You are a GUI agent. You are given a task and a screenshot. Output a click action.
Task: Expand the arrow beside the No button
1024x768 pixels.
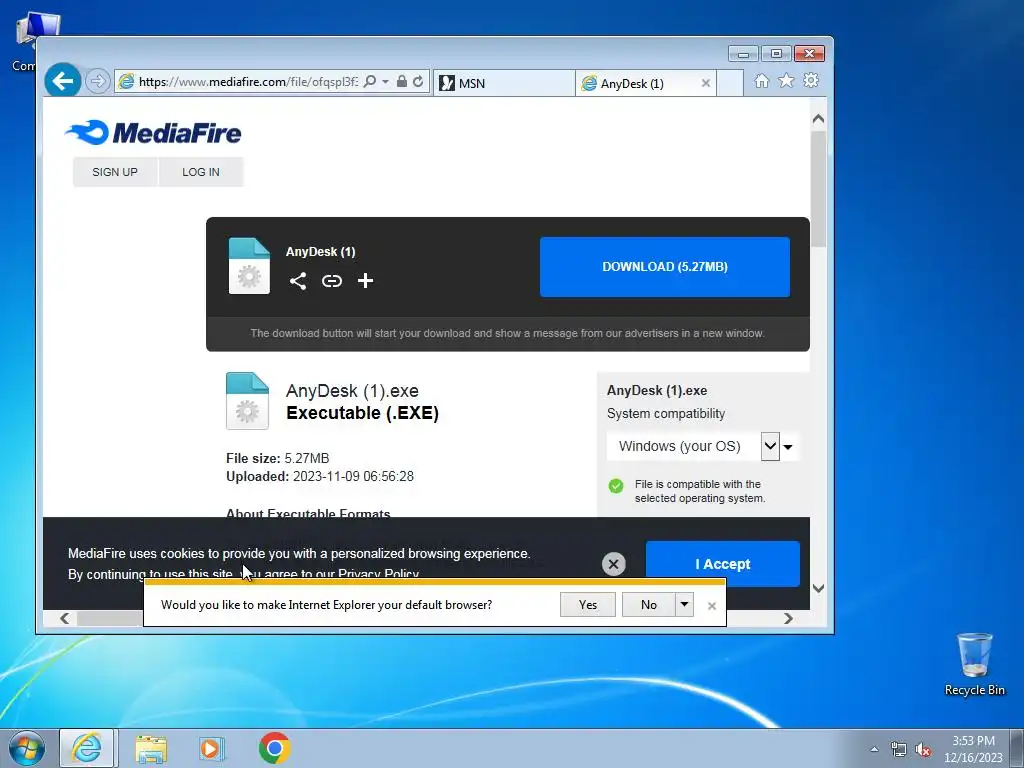684,605
